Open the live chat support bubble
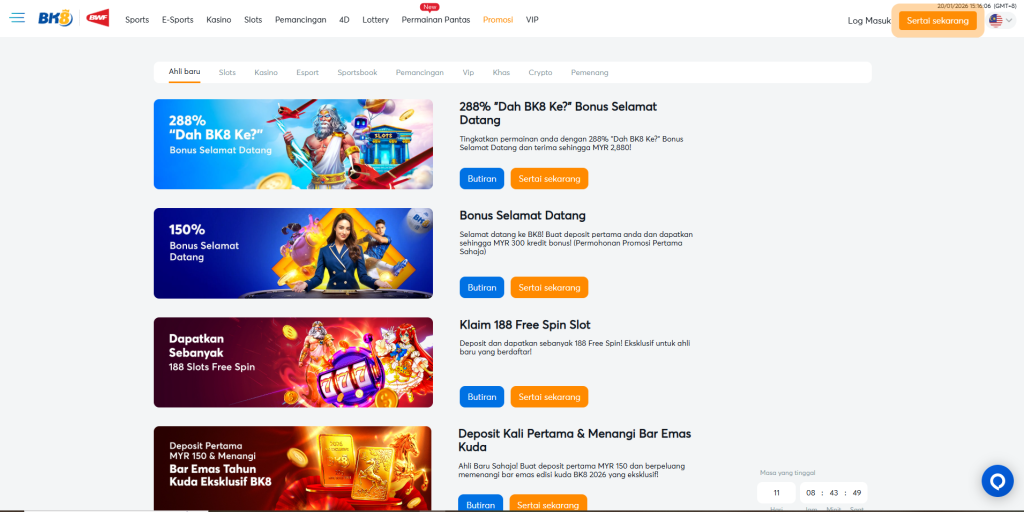This screenshot has width=1024, height=512. (x=997, y=481)
